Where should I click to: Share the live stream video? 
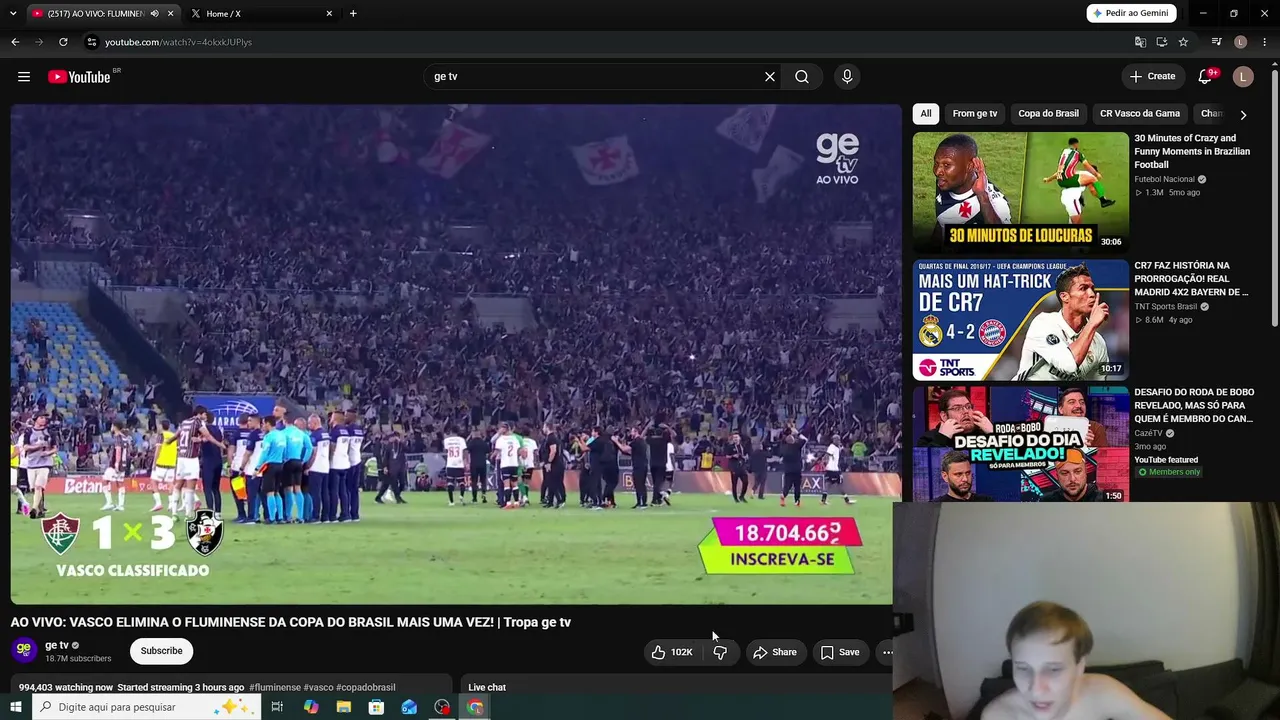(x=775, y=652)
